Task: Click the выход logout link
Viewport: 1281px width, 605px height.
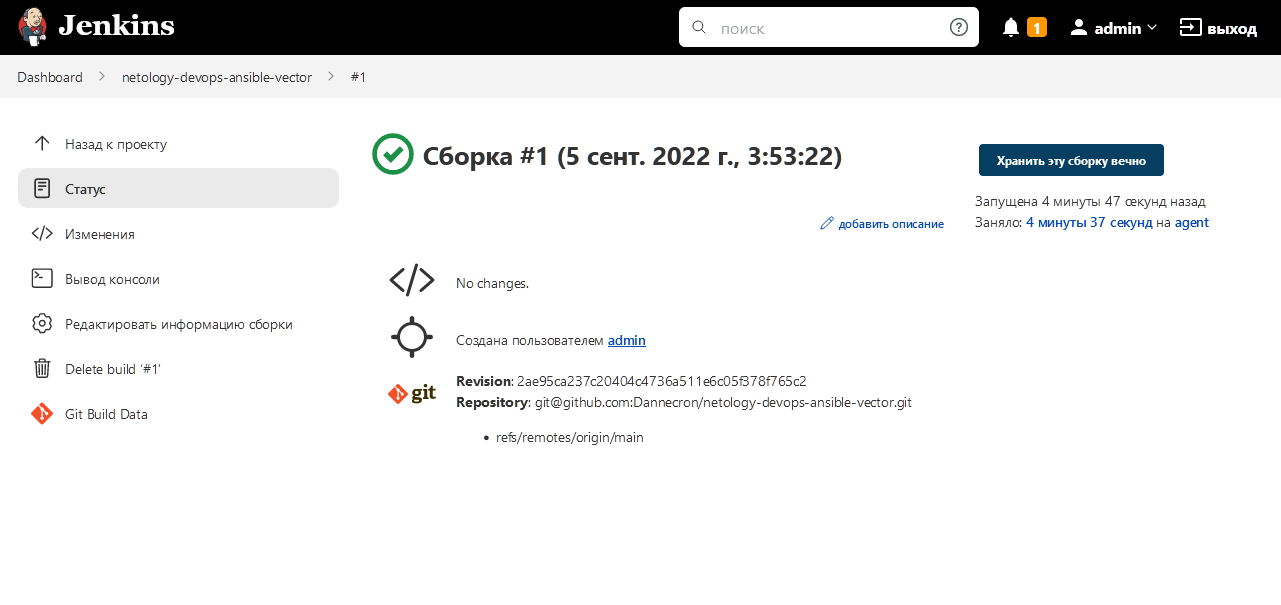Action: (x=1218, y=28)
